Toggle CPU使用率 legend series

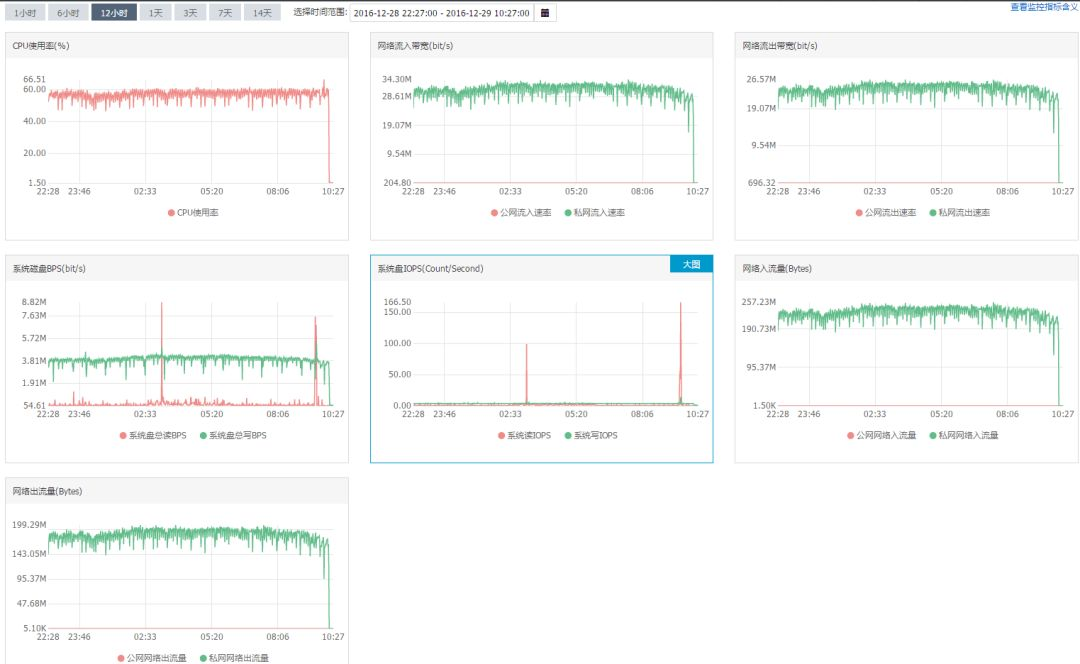tap(193, 213)
